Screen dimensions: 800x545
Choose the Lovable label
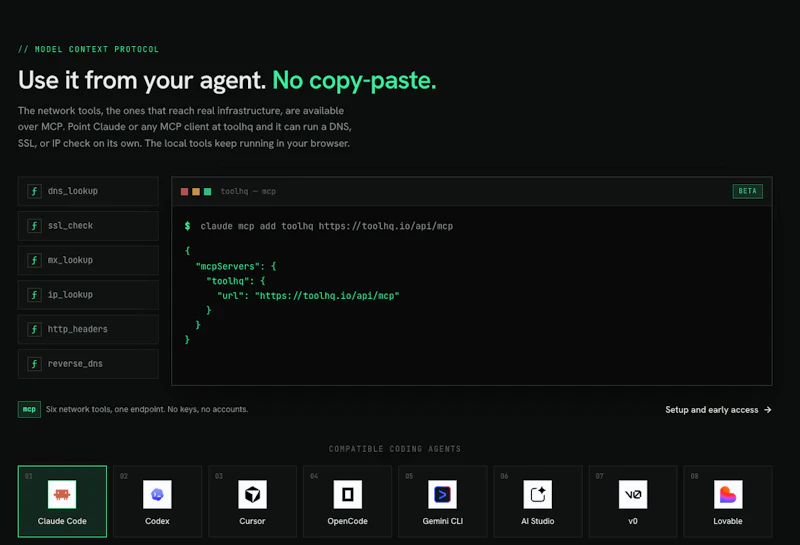(728, 521)
